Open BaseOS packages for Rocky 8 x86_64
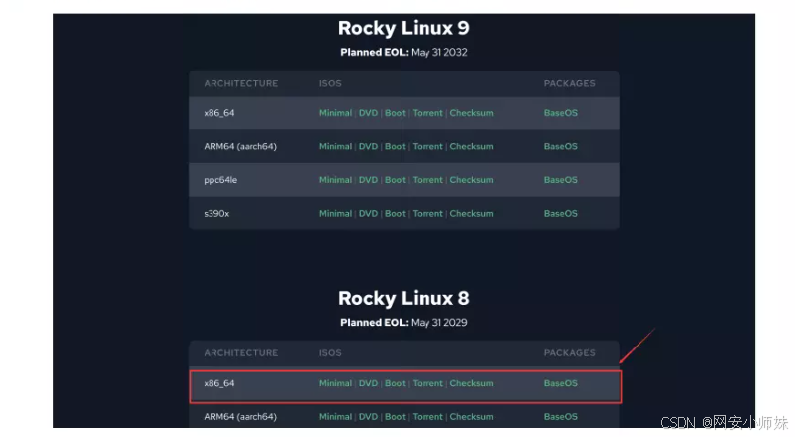The image size is (795, 437). click(x=560, y=383)
